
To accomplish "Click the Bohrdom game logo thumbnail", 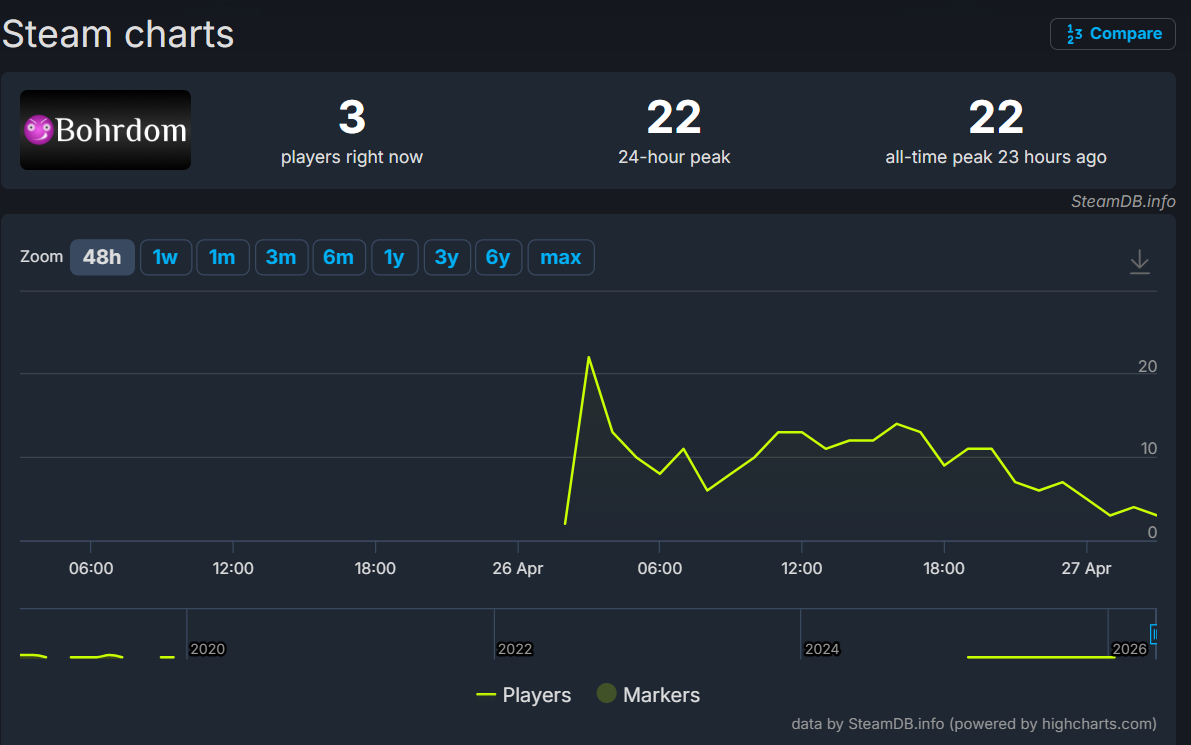I will 106,130.
